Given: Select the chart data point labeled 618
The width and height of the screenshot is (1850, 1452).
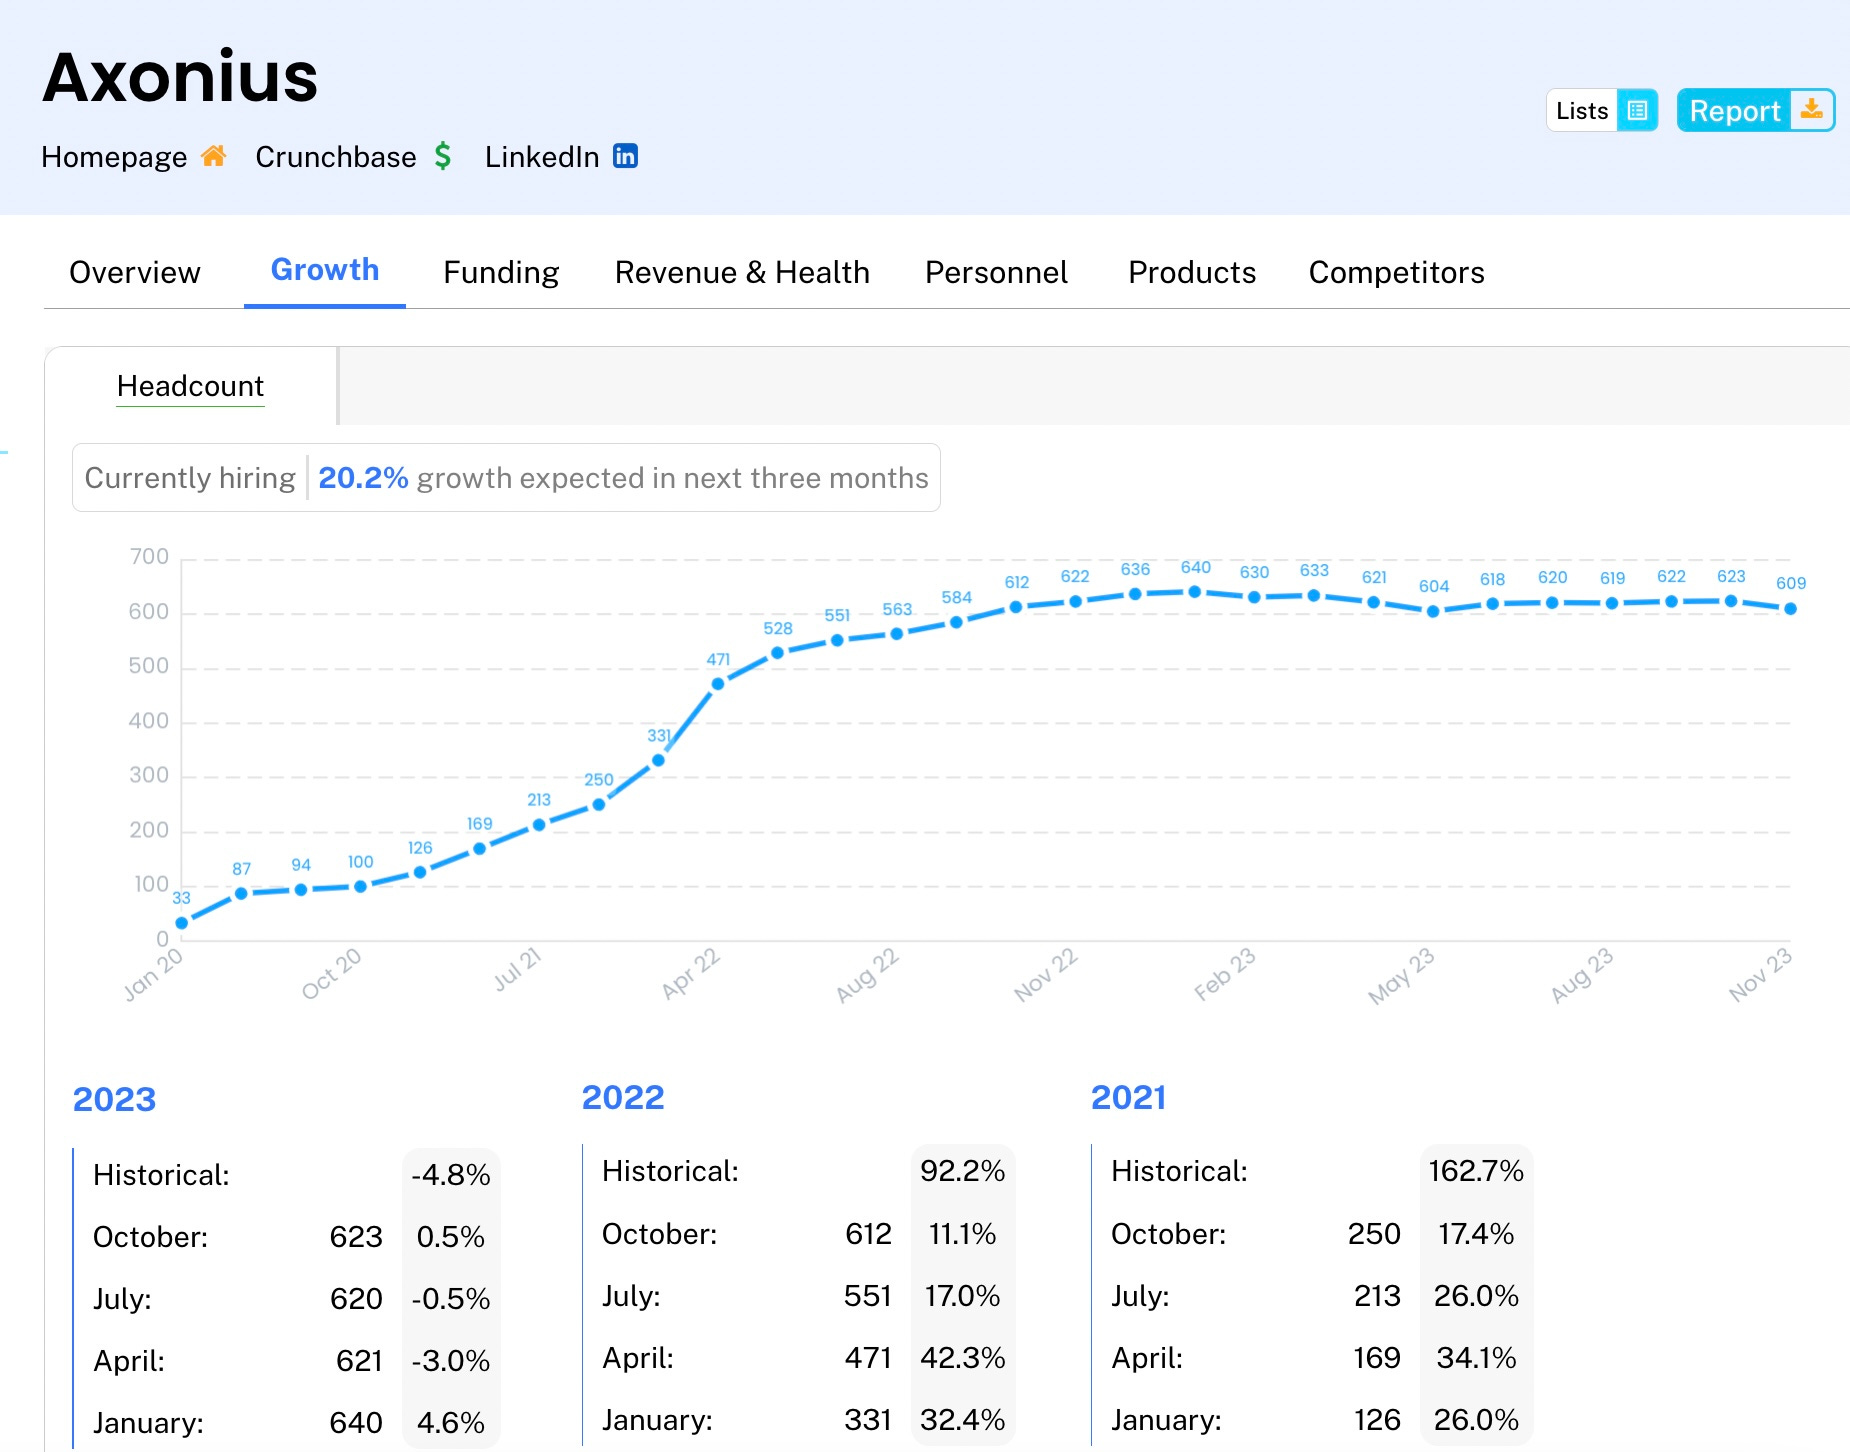Looking at the screenshot, I should 1492,604.
